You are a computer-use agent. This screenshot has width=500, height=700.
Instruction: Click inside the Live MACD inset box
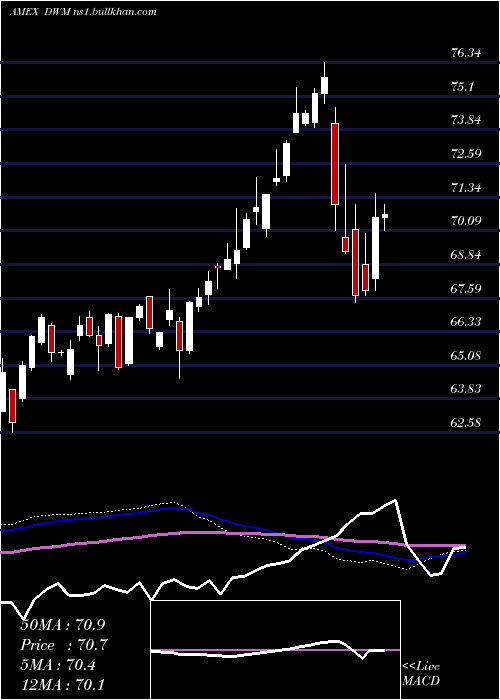pos(275,650)
